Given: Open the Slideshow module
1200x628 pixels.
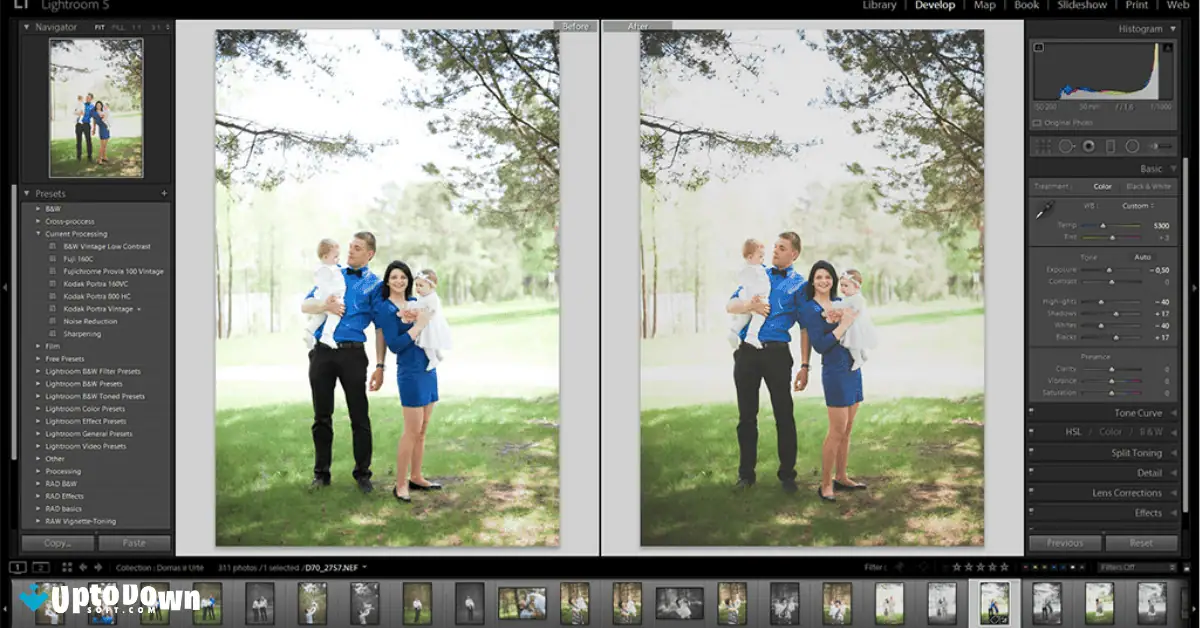Looking at the screenshot, I should coord(1082,6).
